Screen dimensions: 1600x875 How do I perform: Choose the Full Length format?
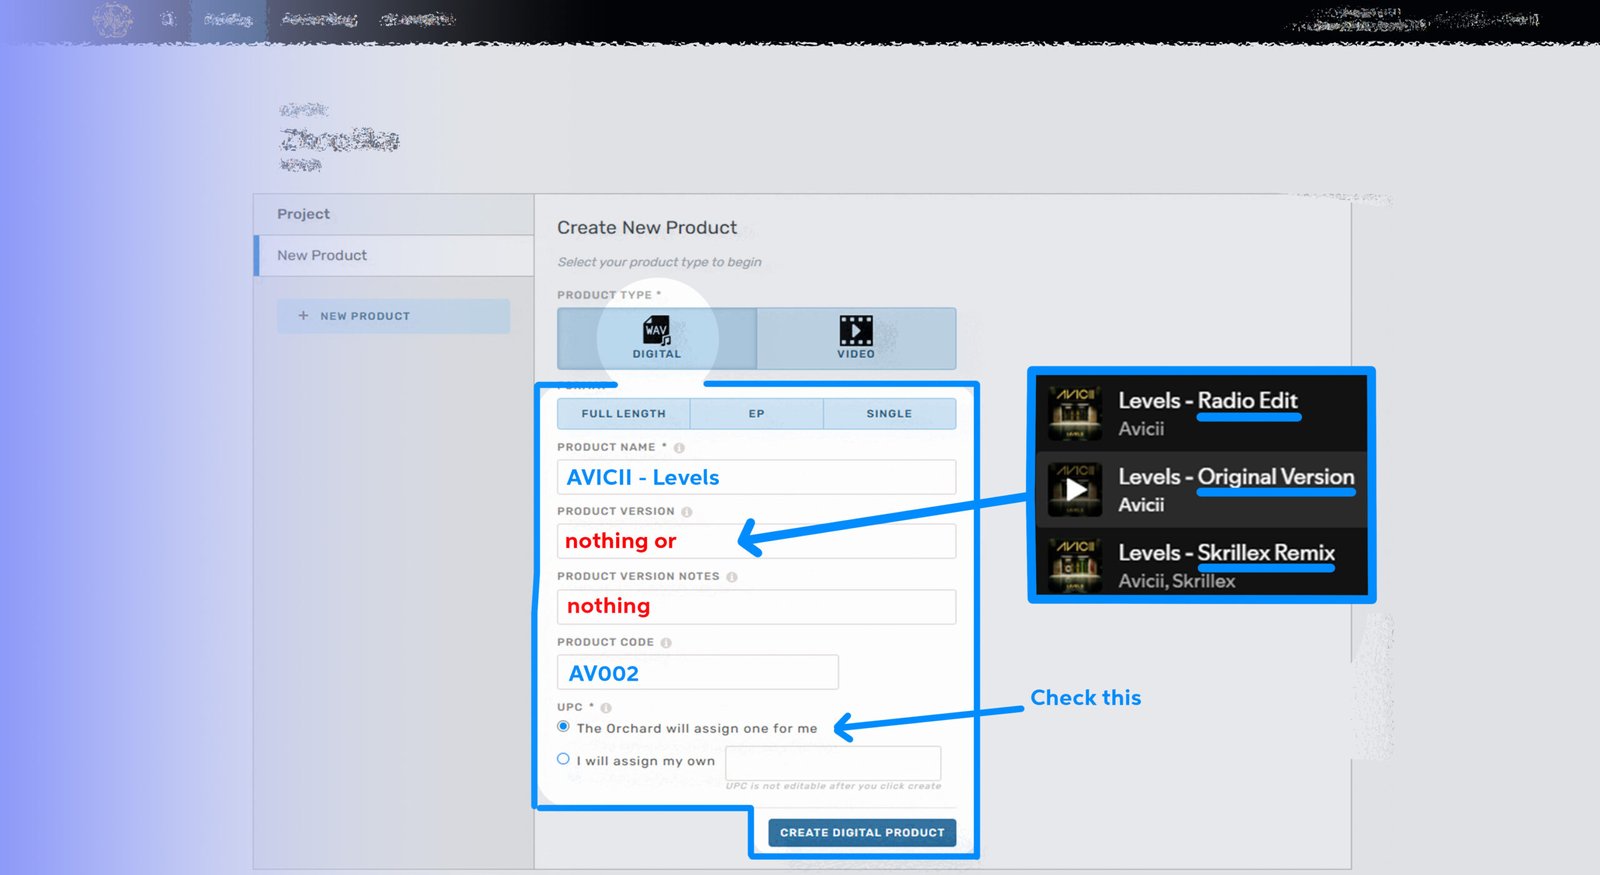click(x=623, y=414)
